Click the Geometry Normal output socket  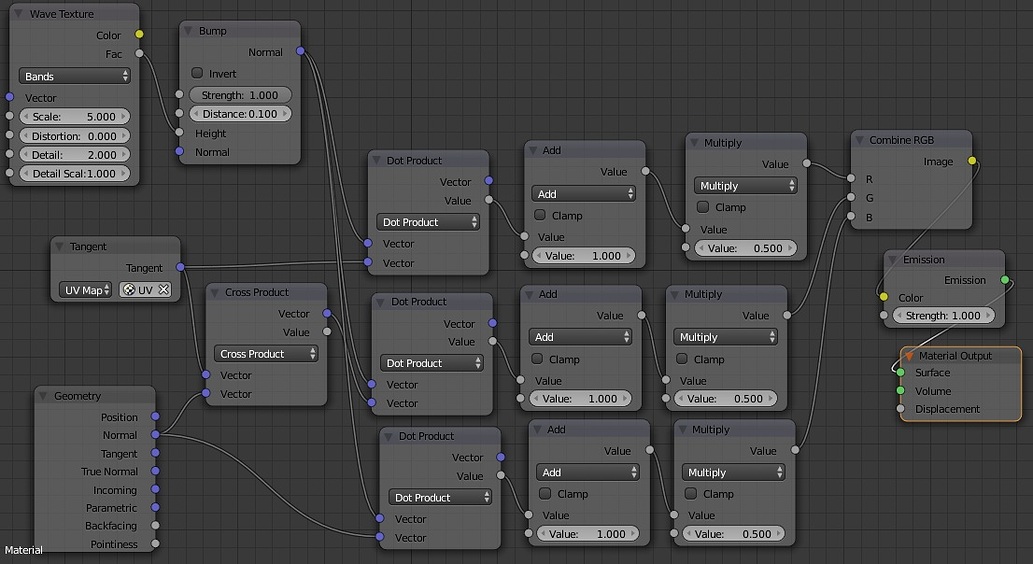tap(155, 434)
